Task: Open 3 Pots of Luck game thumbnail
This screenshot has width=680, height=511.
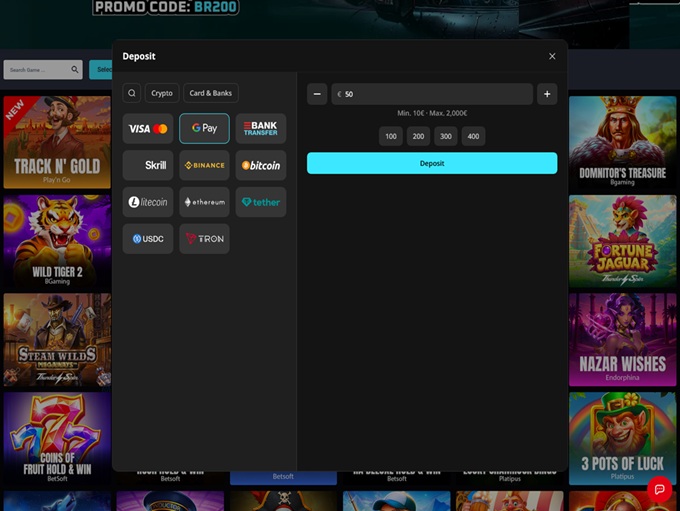Action: click(x=622, y=439)
